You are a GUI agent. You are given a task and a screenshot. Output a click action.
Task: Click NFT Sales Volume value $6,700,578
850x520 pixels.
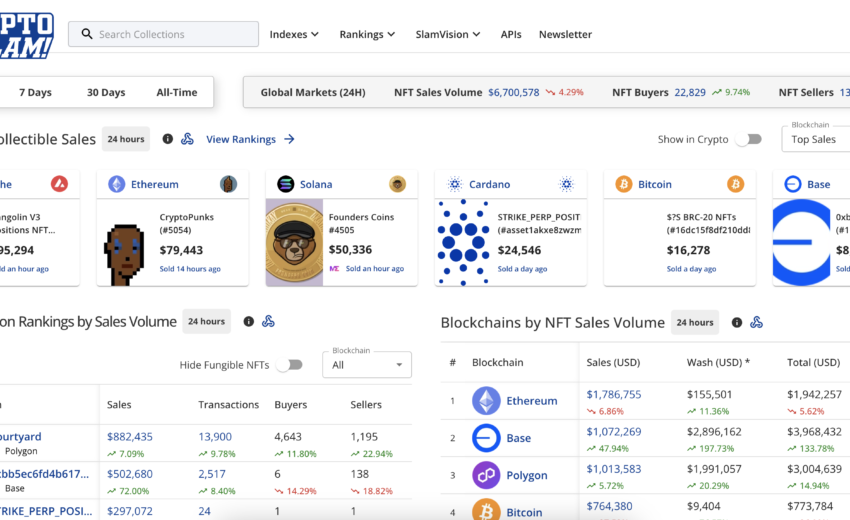coord(514,92)
